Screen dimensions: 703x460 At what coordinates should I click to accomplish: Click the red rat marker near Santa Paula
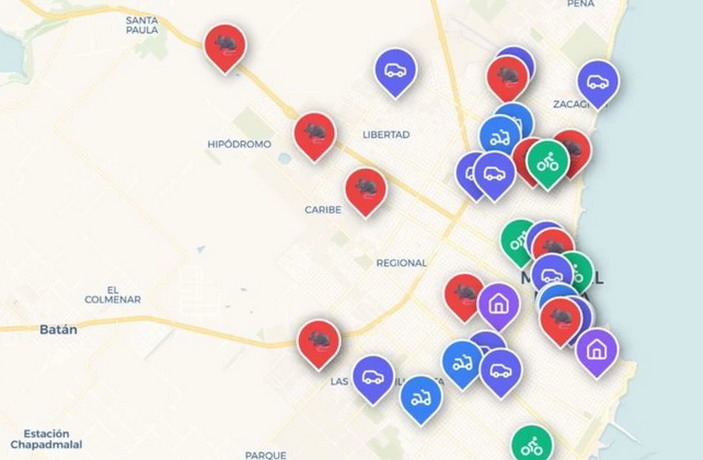click(225, 47)
